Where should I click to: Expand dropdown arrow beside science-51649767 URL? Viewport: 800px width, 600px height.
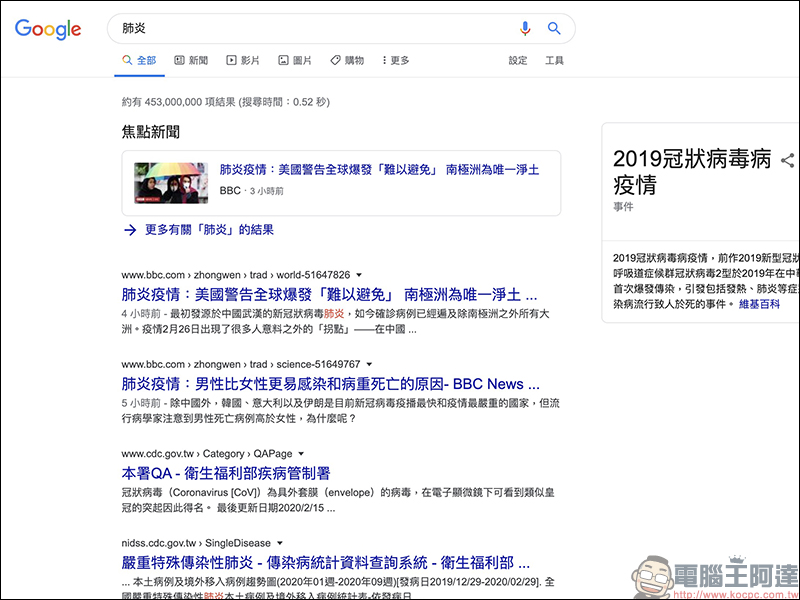pyautogui.click(x=369, y=364)
